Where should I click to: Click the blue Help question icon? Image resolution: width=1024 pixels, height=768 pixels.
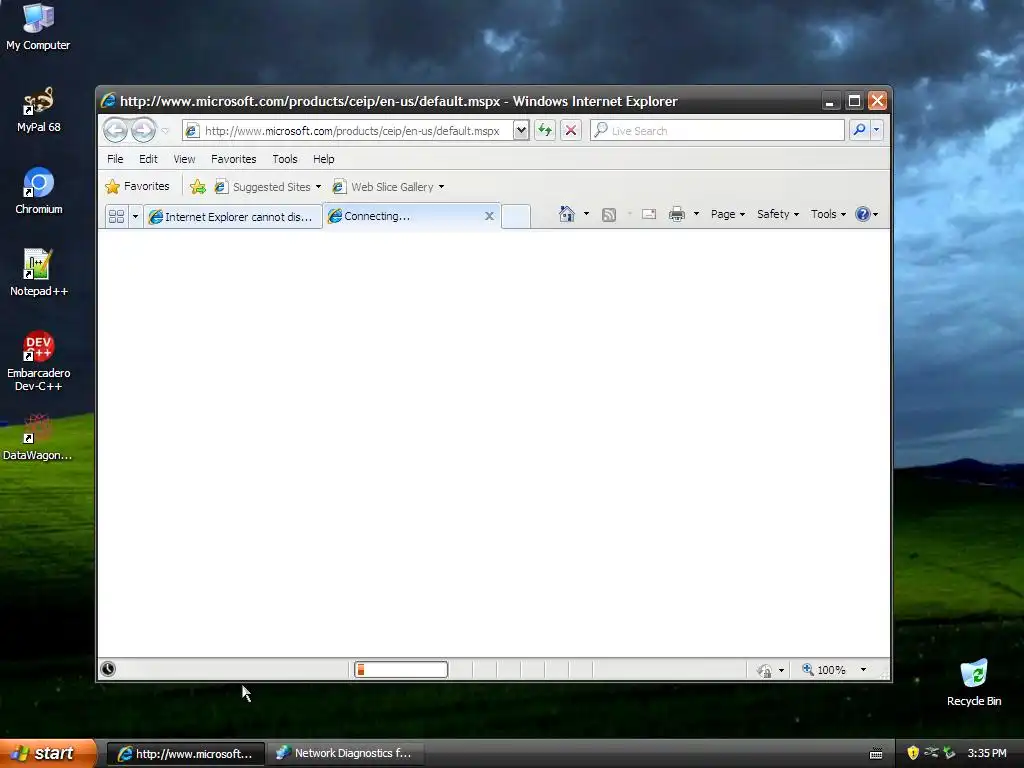pos(863,214)
